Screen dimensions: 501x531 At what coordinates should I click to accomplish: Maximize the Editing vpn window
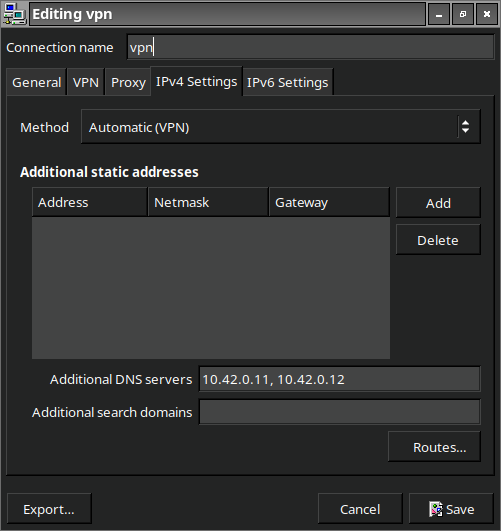[463, 14]
